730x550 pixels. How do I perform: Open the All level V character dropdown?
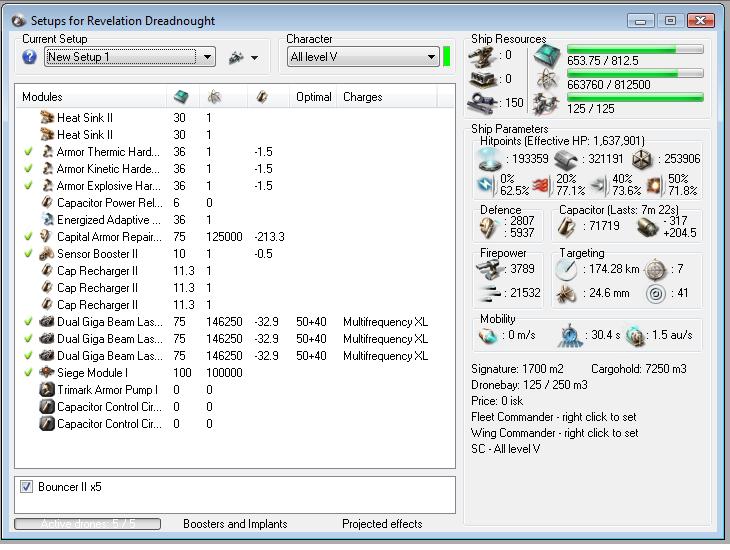[x=363, y=57]
